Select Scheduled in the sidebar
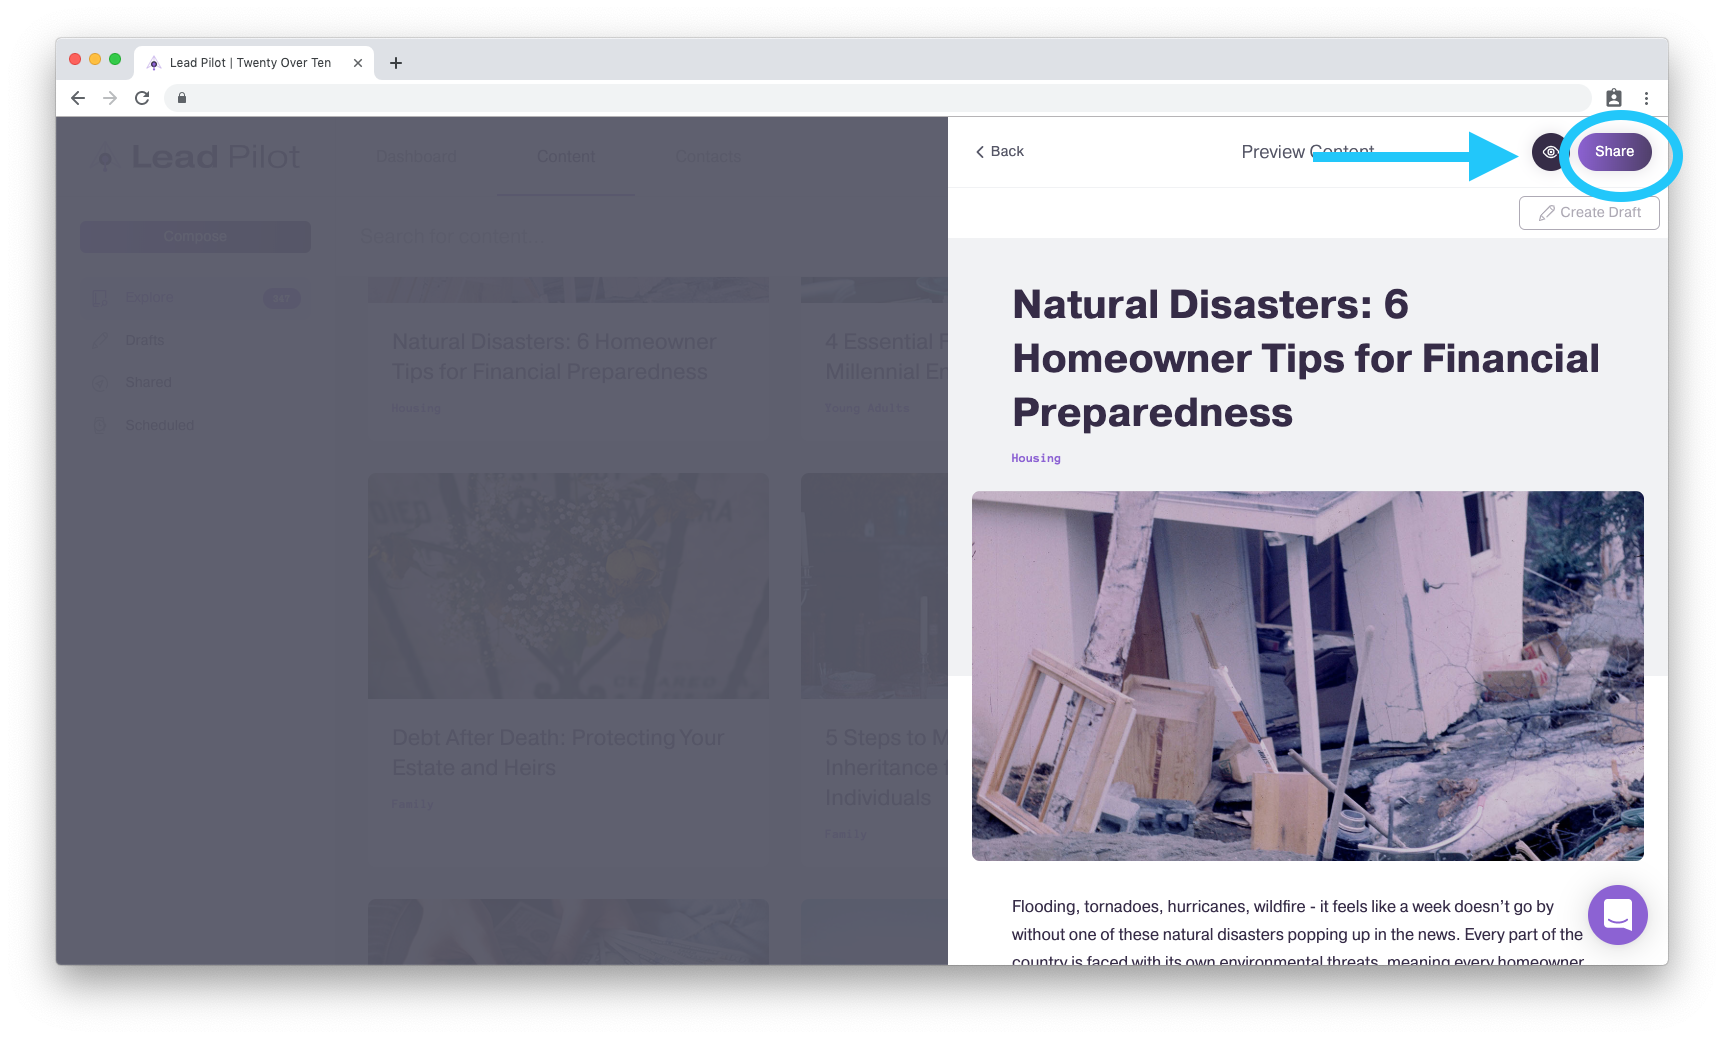 point(160,425)
